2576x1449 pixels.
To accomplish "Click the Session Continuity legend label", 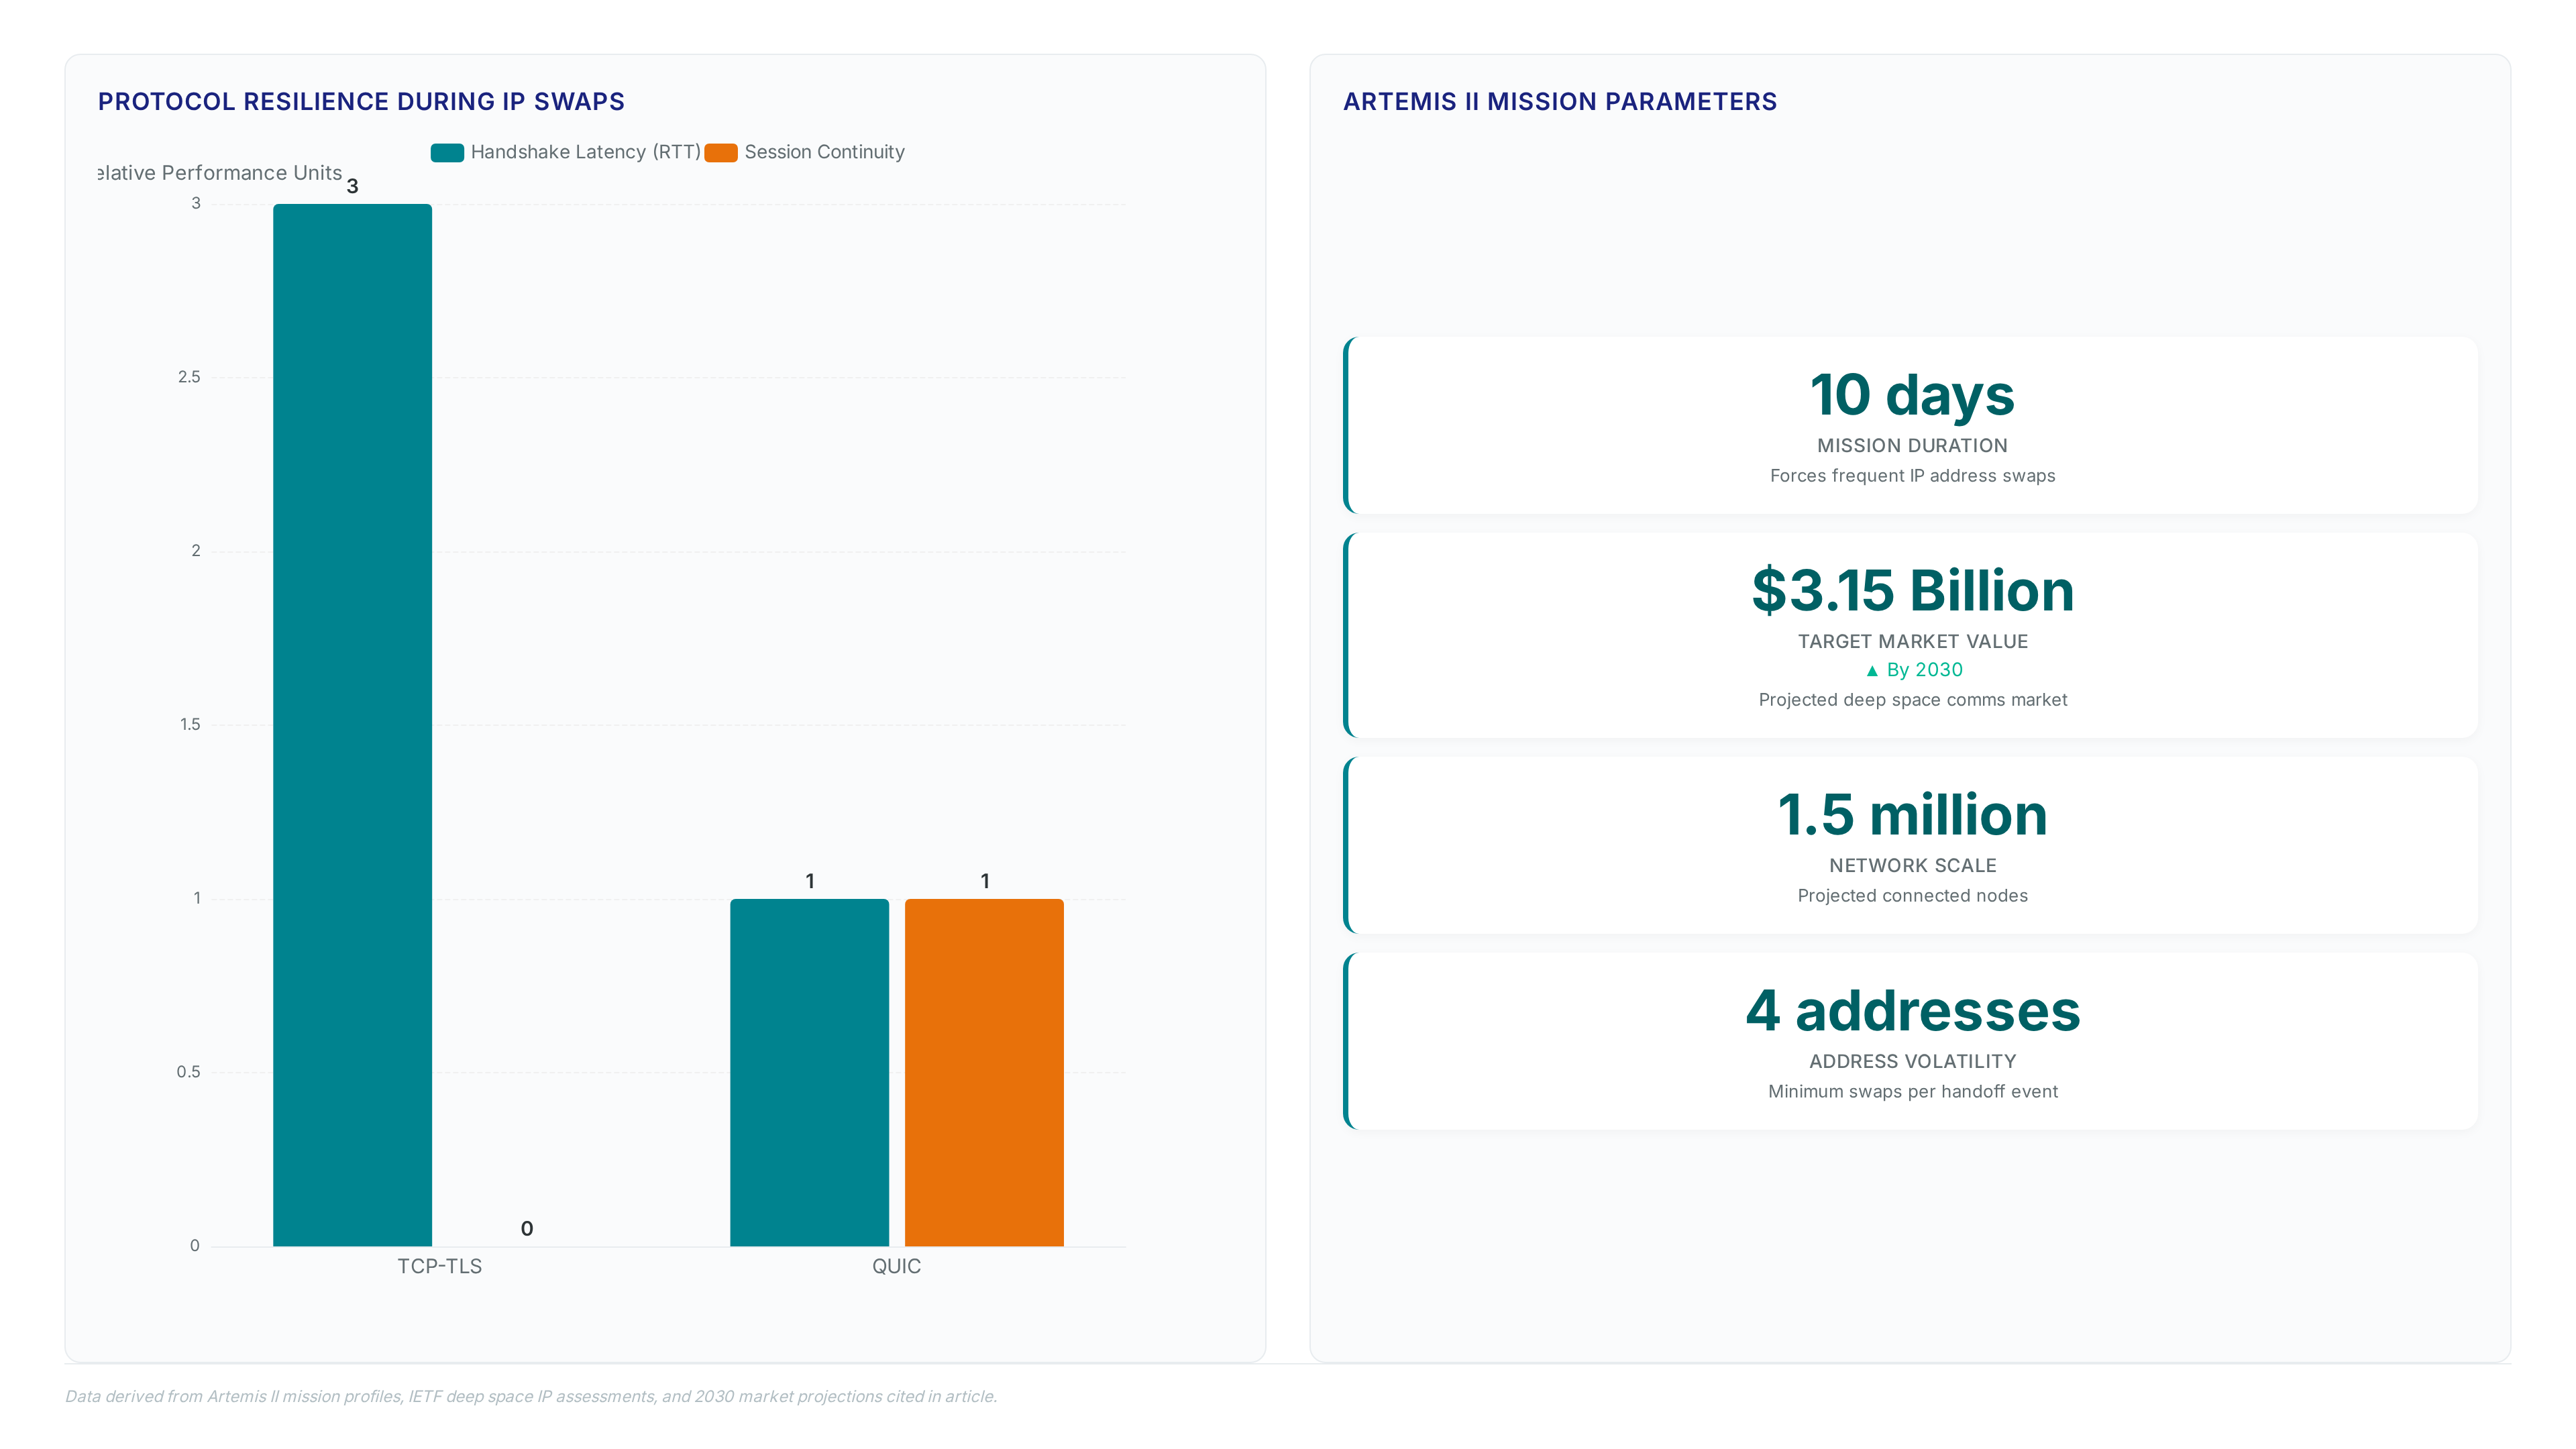I will (x=824, y=152).
